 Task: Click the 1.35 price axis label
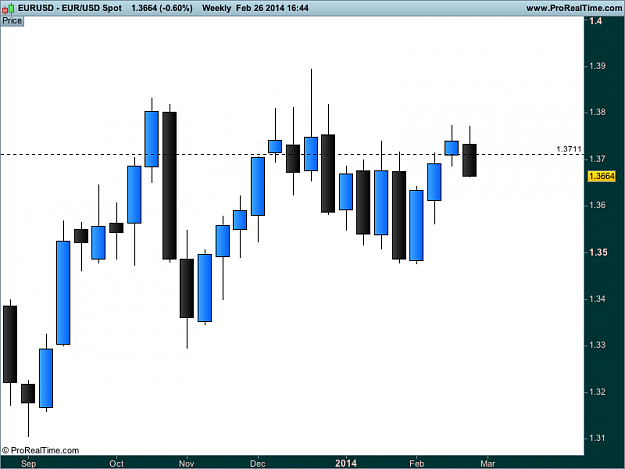point(598,252)
